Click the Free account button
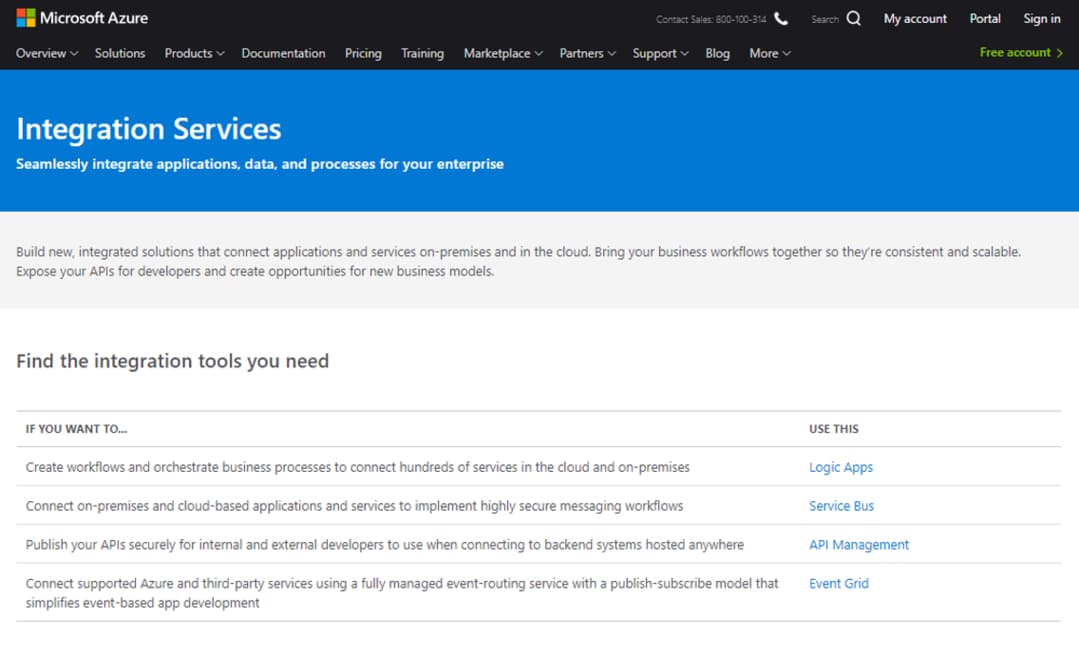The width and height of the screenshot is (1079, 654). coord(1021,52)
